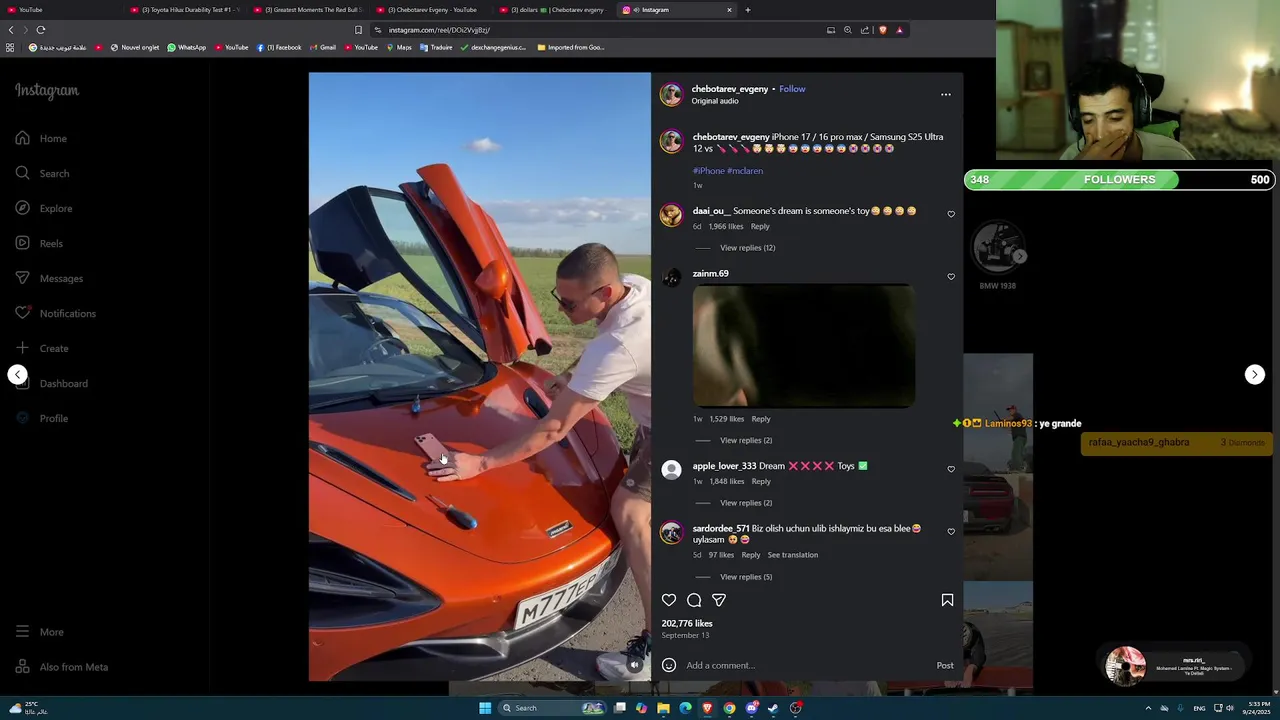Like apple_lover_333 comment
Viewport: 1280px width, 720px height.
pyautogui.click(x=951, y=469)
